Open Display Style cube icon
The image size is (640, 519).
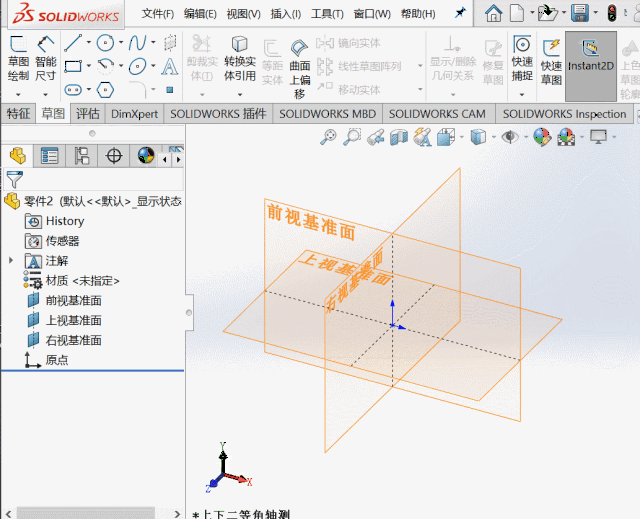click(478, 137)
